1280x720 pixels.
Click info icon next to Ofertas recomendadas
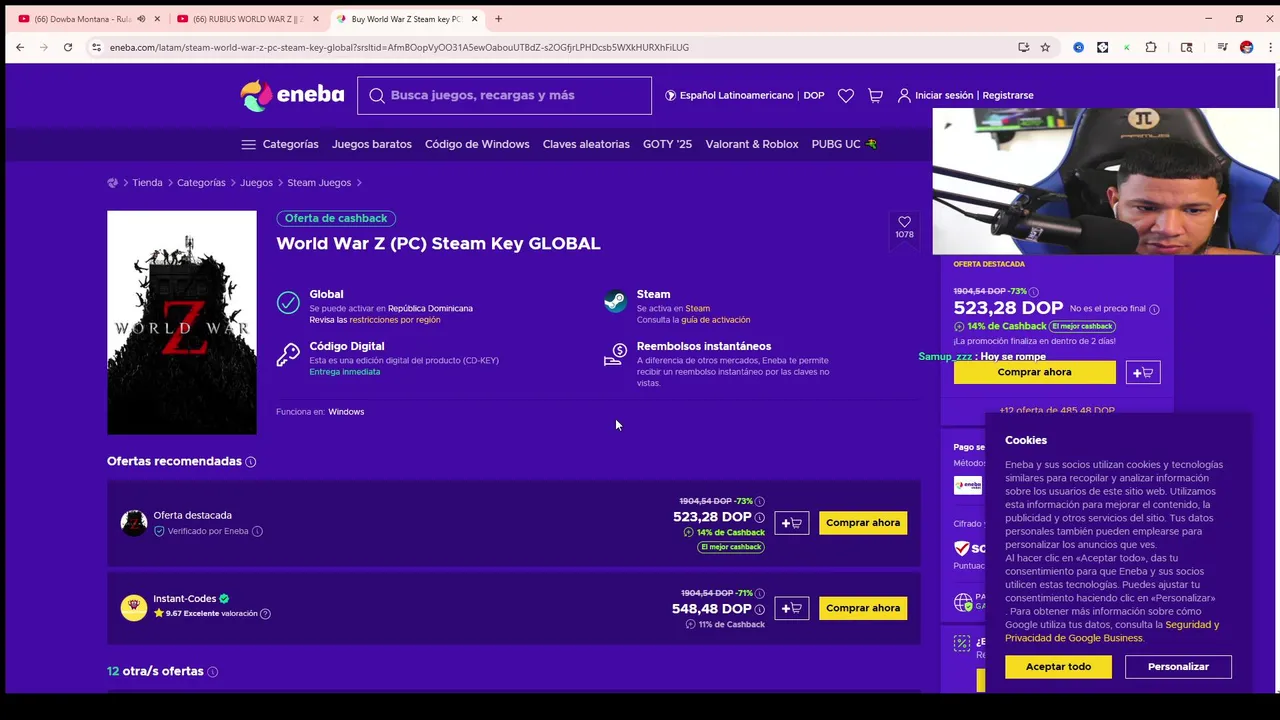point(251,462)
